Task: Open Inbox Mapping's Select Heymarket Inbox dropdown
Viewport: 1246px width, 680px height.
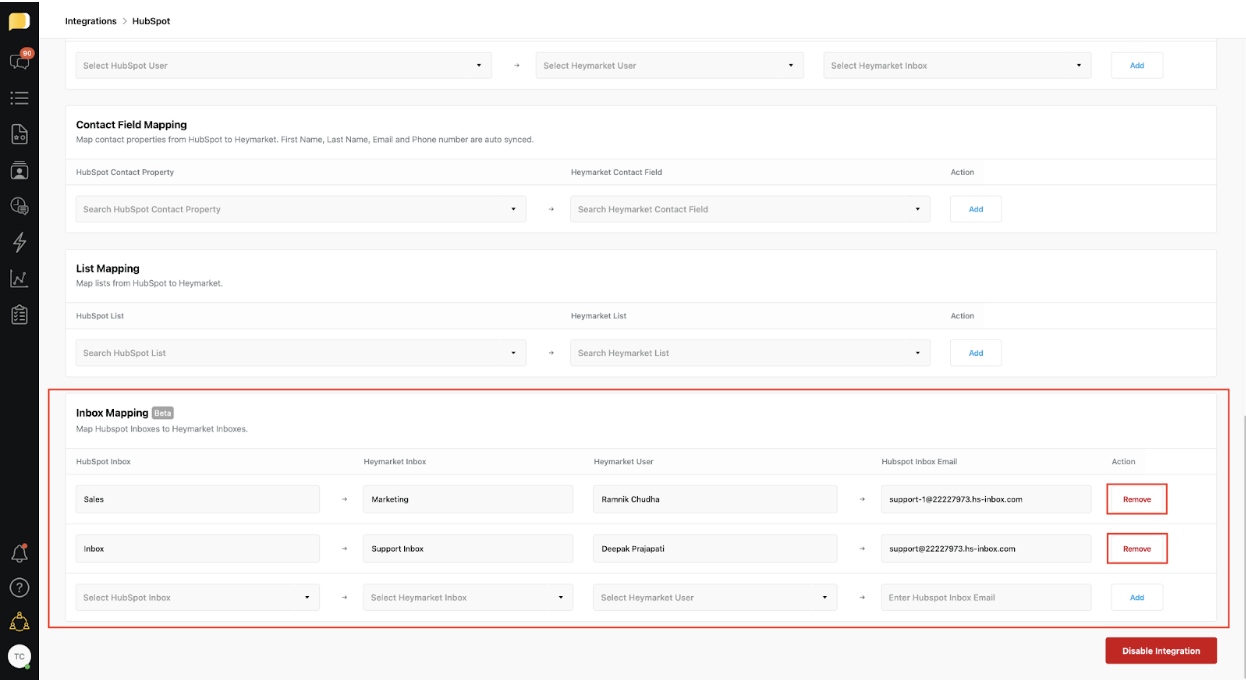Action: 468,598
